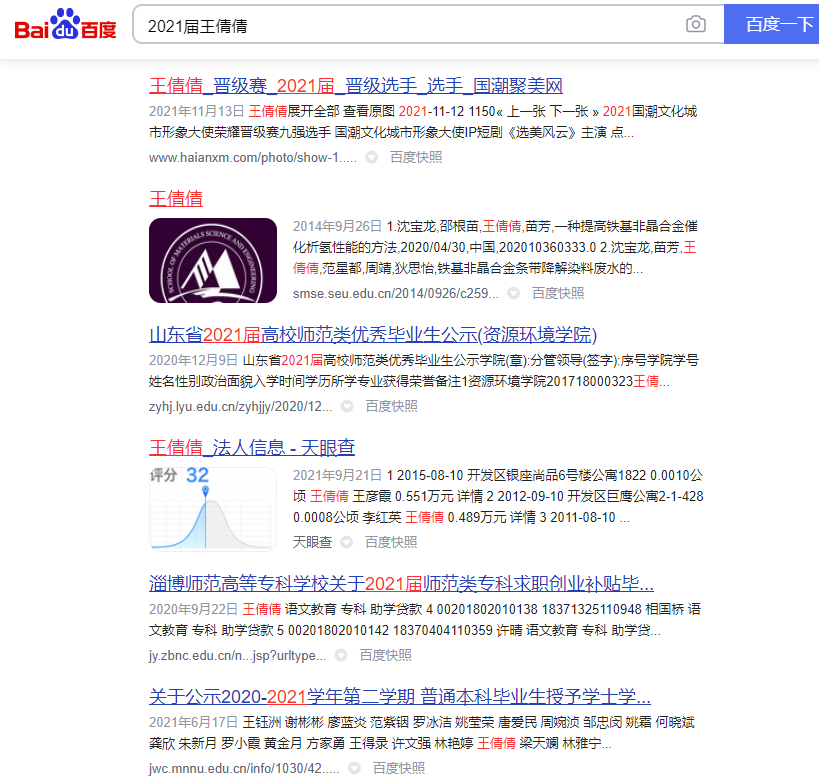Open 百度快照 for jwc.mnnu.edu.cn result
The image size is (819, 781).
tap(399, 768)
